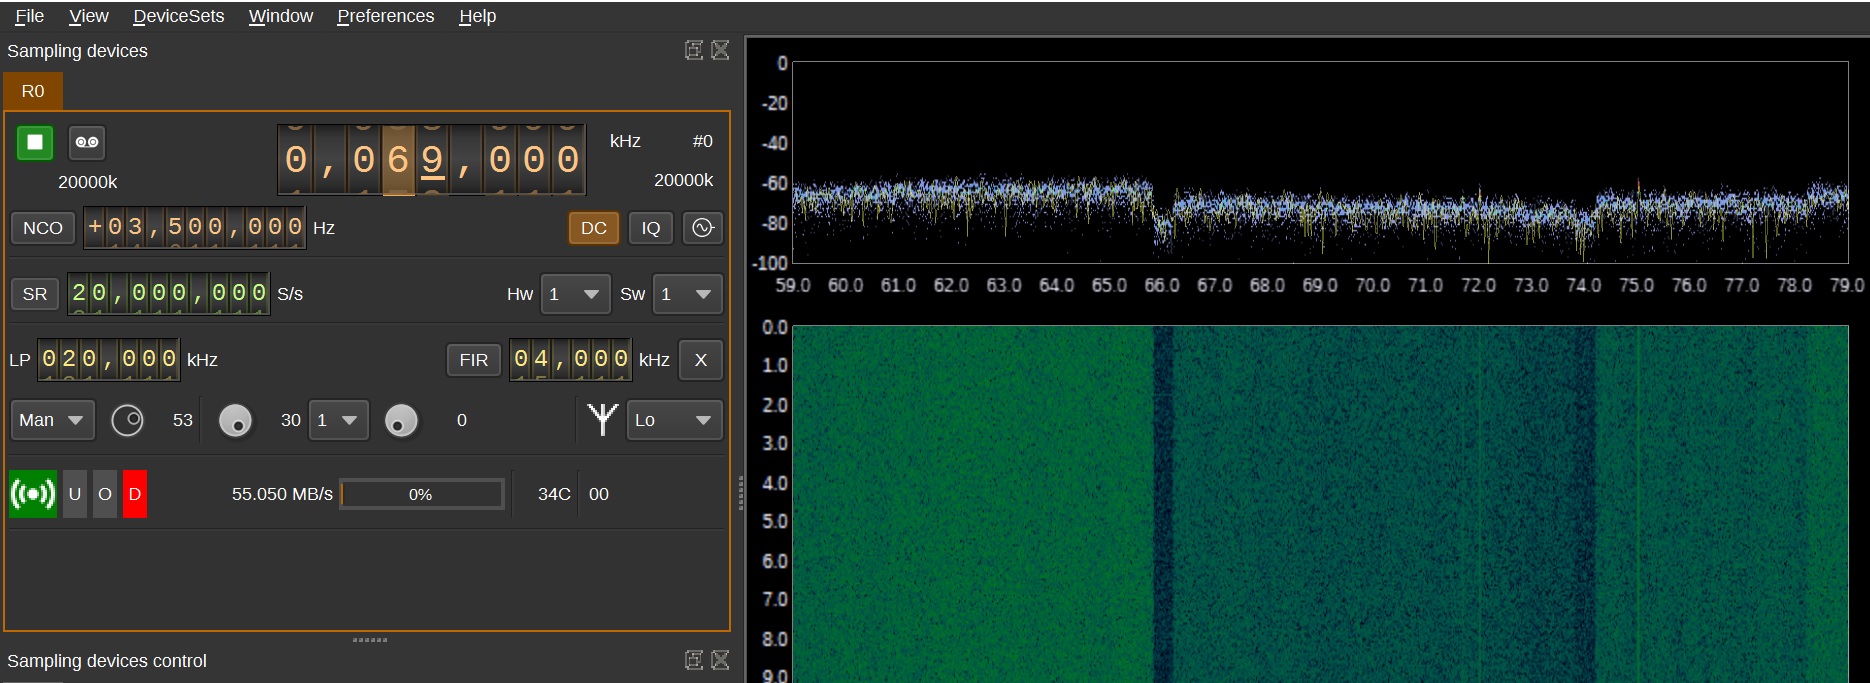
Task: Close the Sampling devices panel
Action: (x=720, y=50)
